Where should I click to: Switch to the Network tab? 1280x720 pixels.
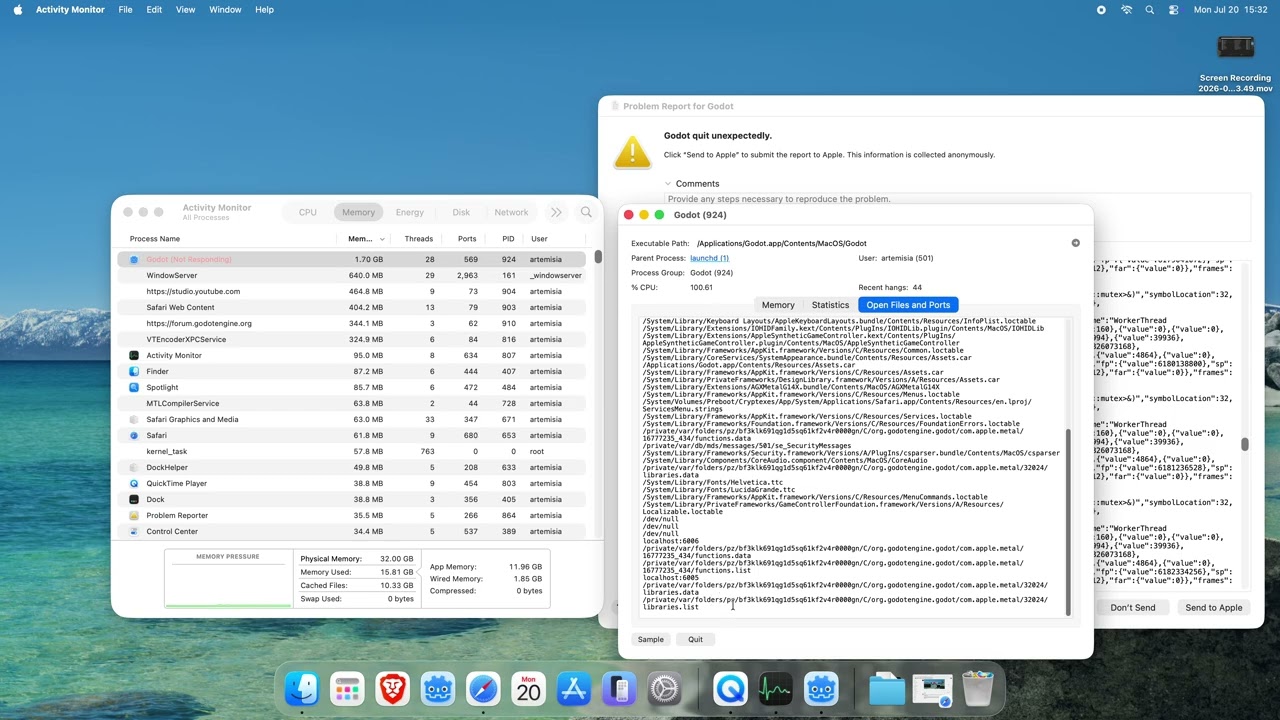511,212
